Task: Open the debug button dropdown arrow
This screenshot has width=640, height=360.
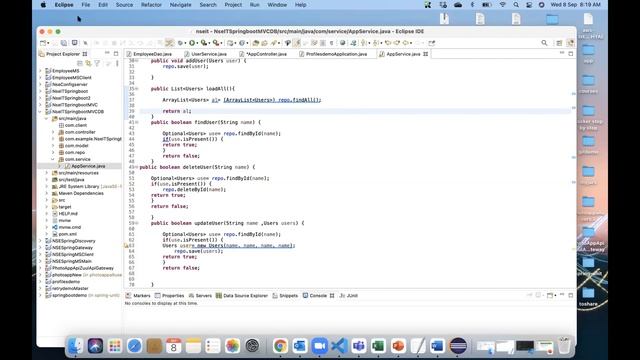Action: [x=185, y=43]
